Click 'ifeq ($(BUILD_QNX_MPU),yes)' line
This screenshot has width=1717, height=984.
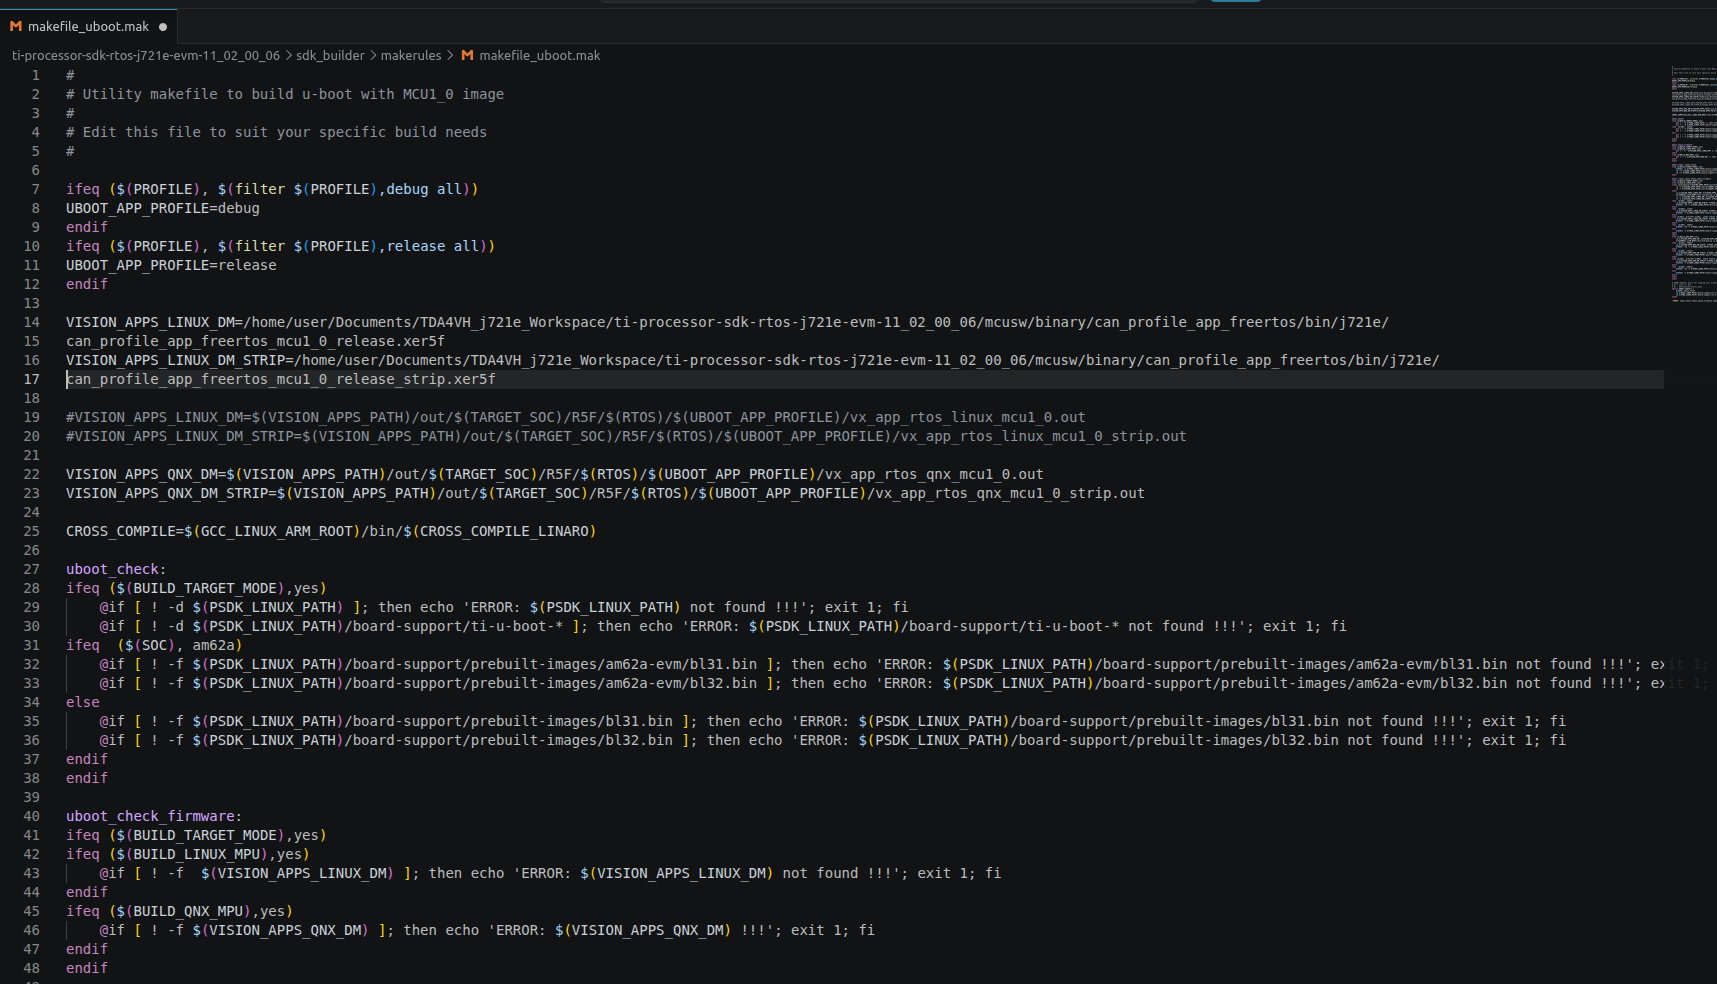[x=180, y=912]
